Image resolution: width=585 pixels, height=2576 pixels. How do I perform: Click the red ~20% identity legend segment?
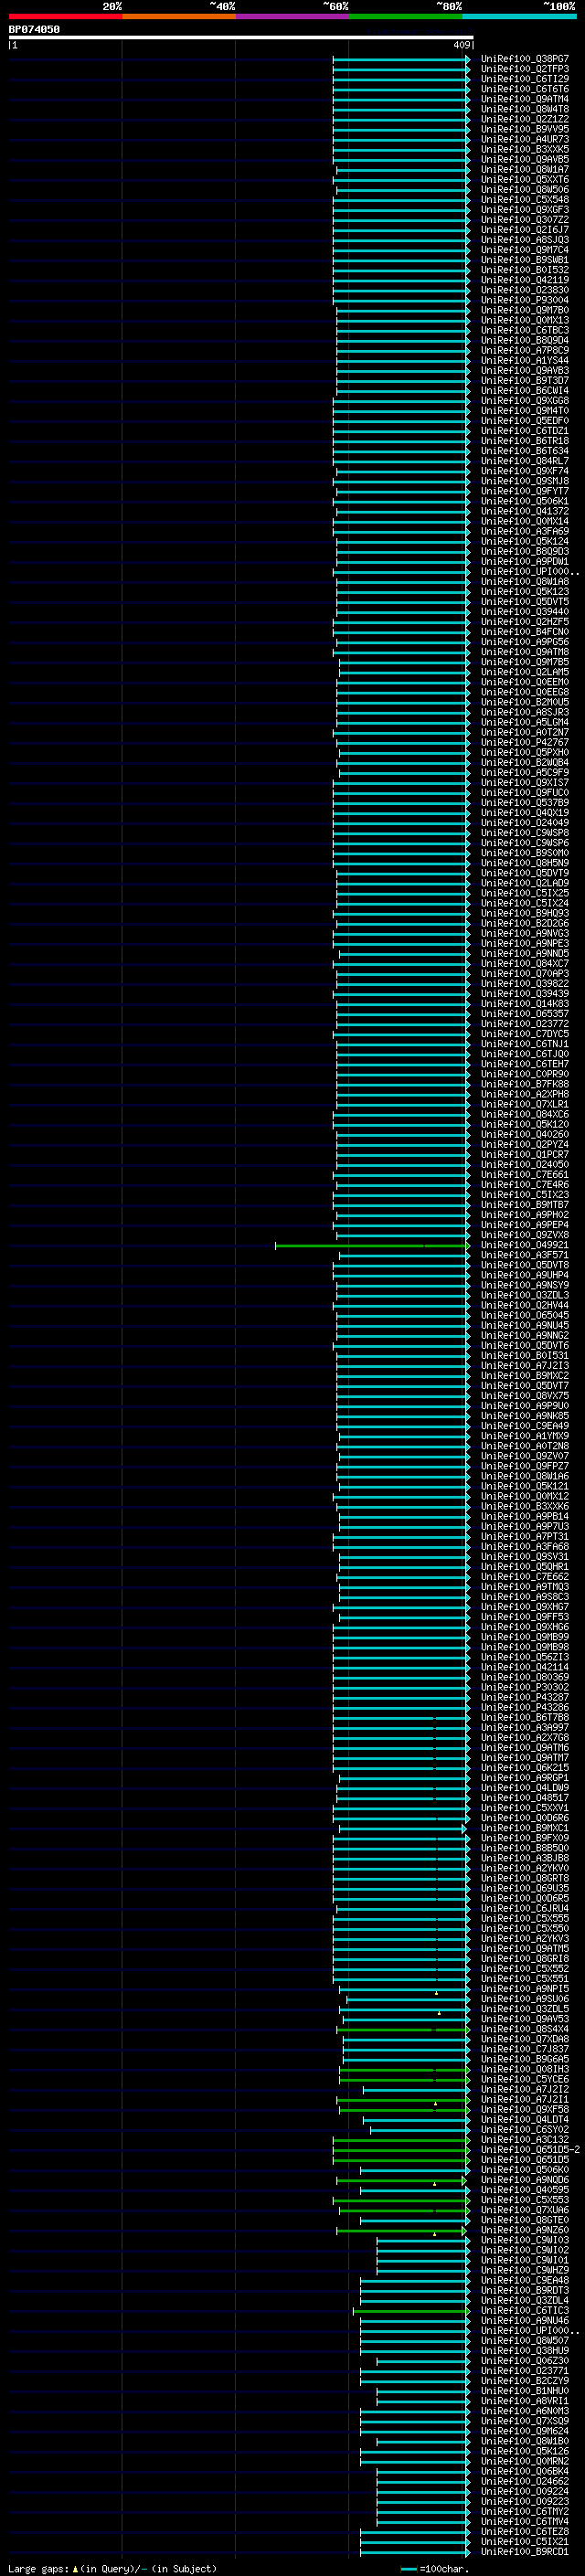tap(65, 16)
